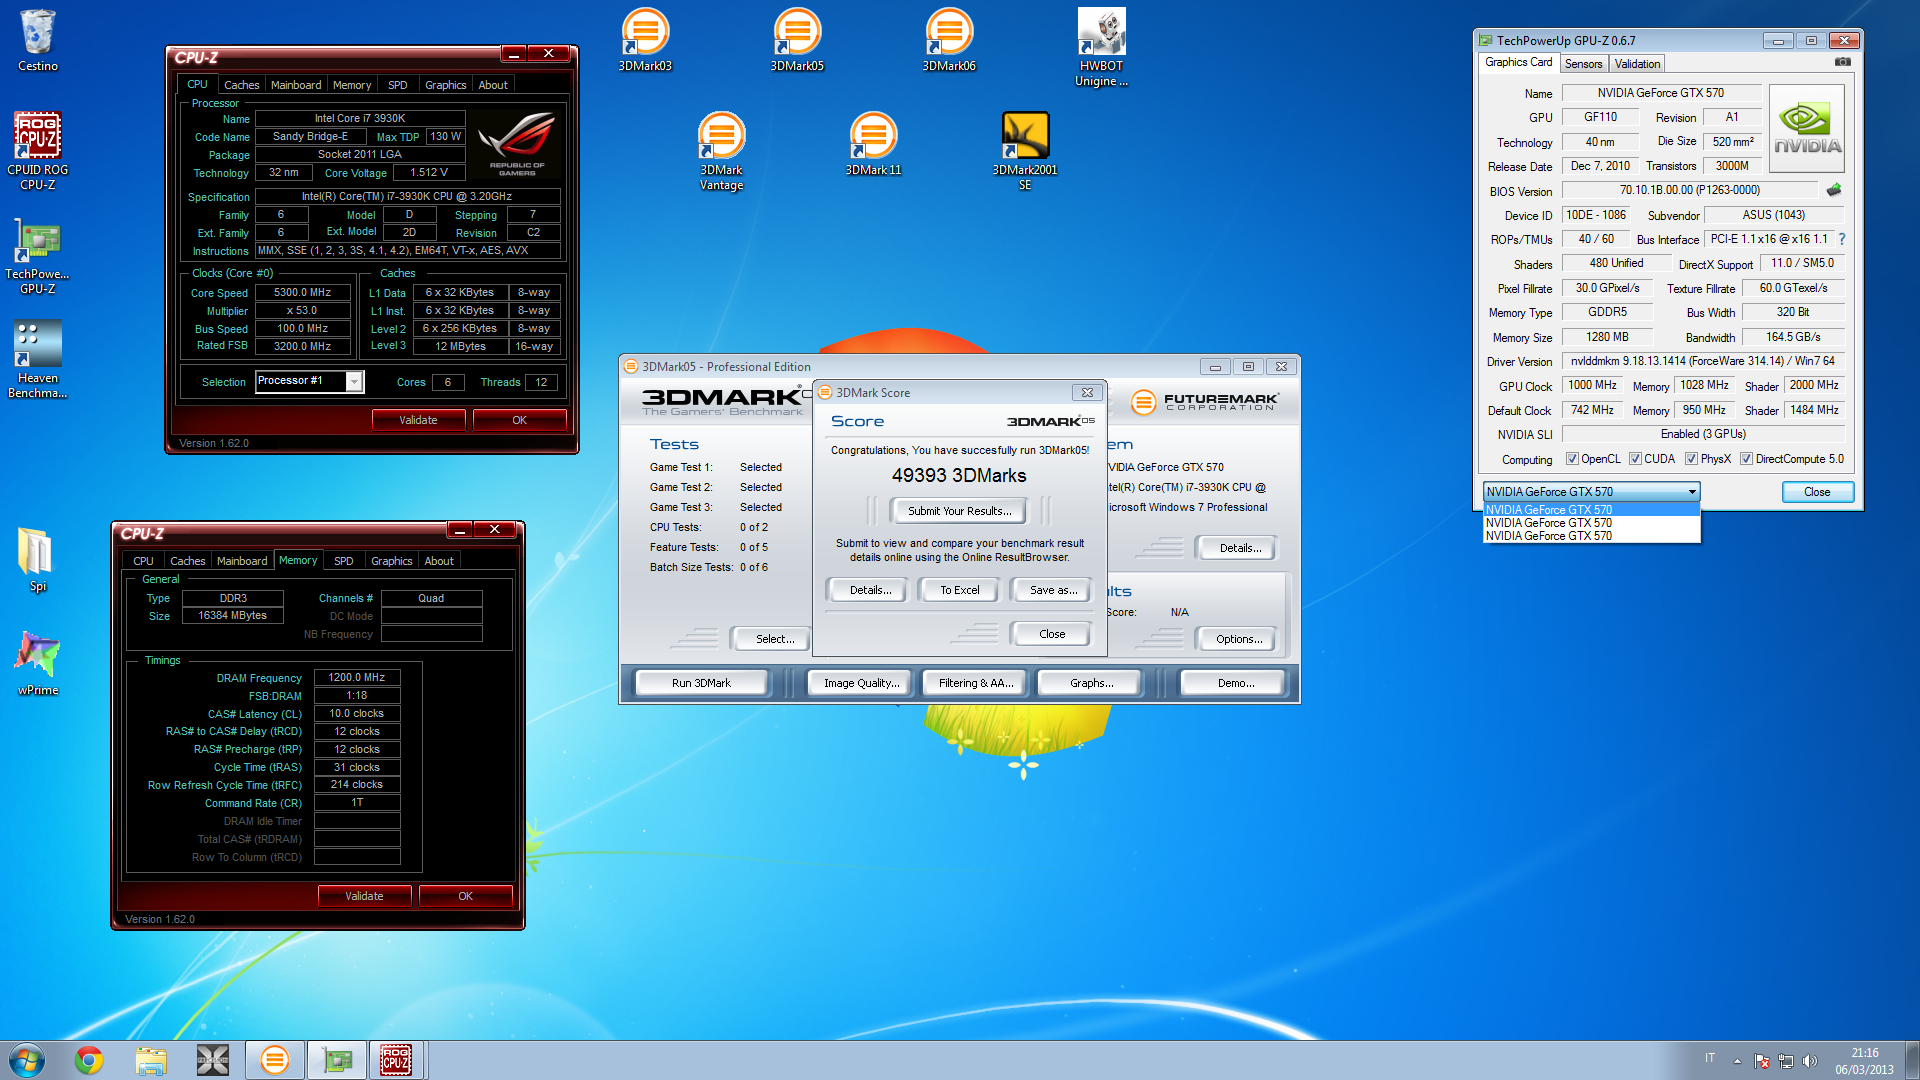Open the 3DMark2001 SE desktop shortcut
Image resolution: width=1920 pixels, height=1080 pixels.
click(x=1025, y=151)
